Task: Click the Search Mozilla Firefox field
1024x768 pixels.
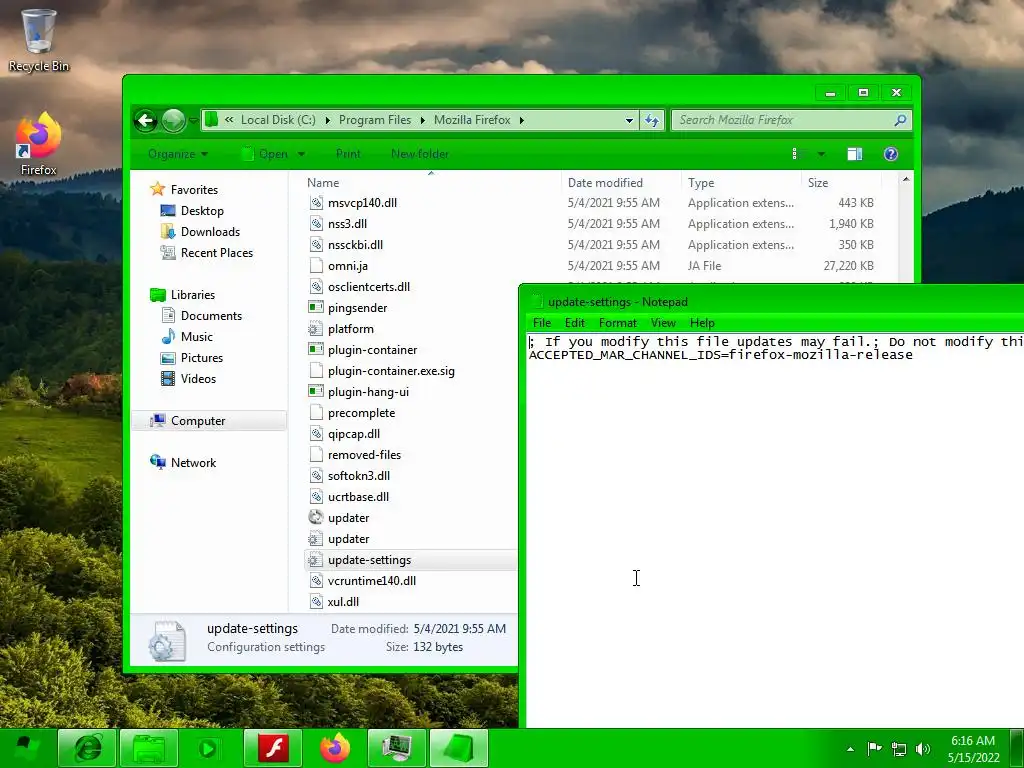Action: pyautogui.click(x=784, y=120)
